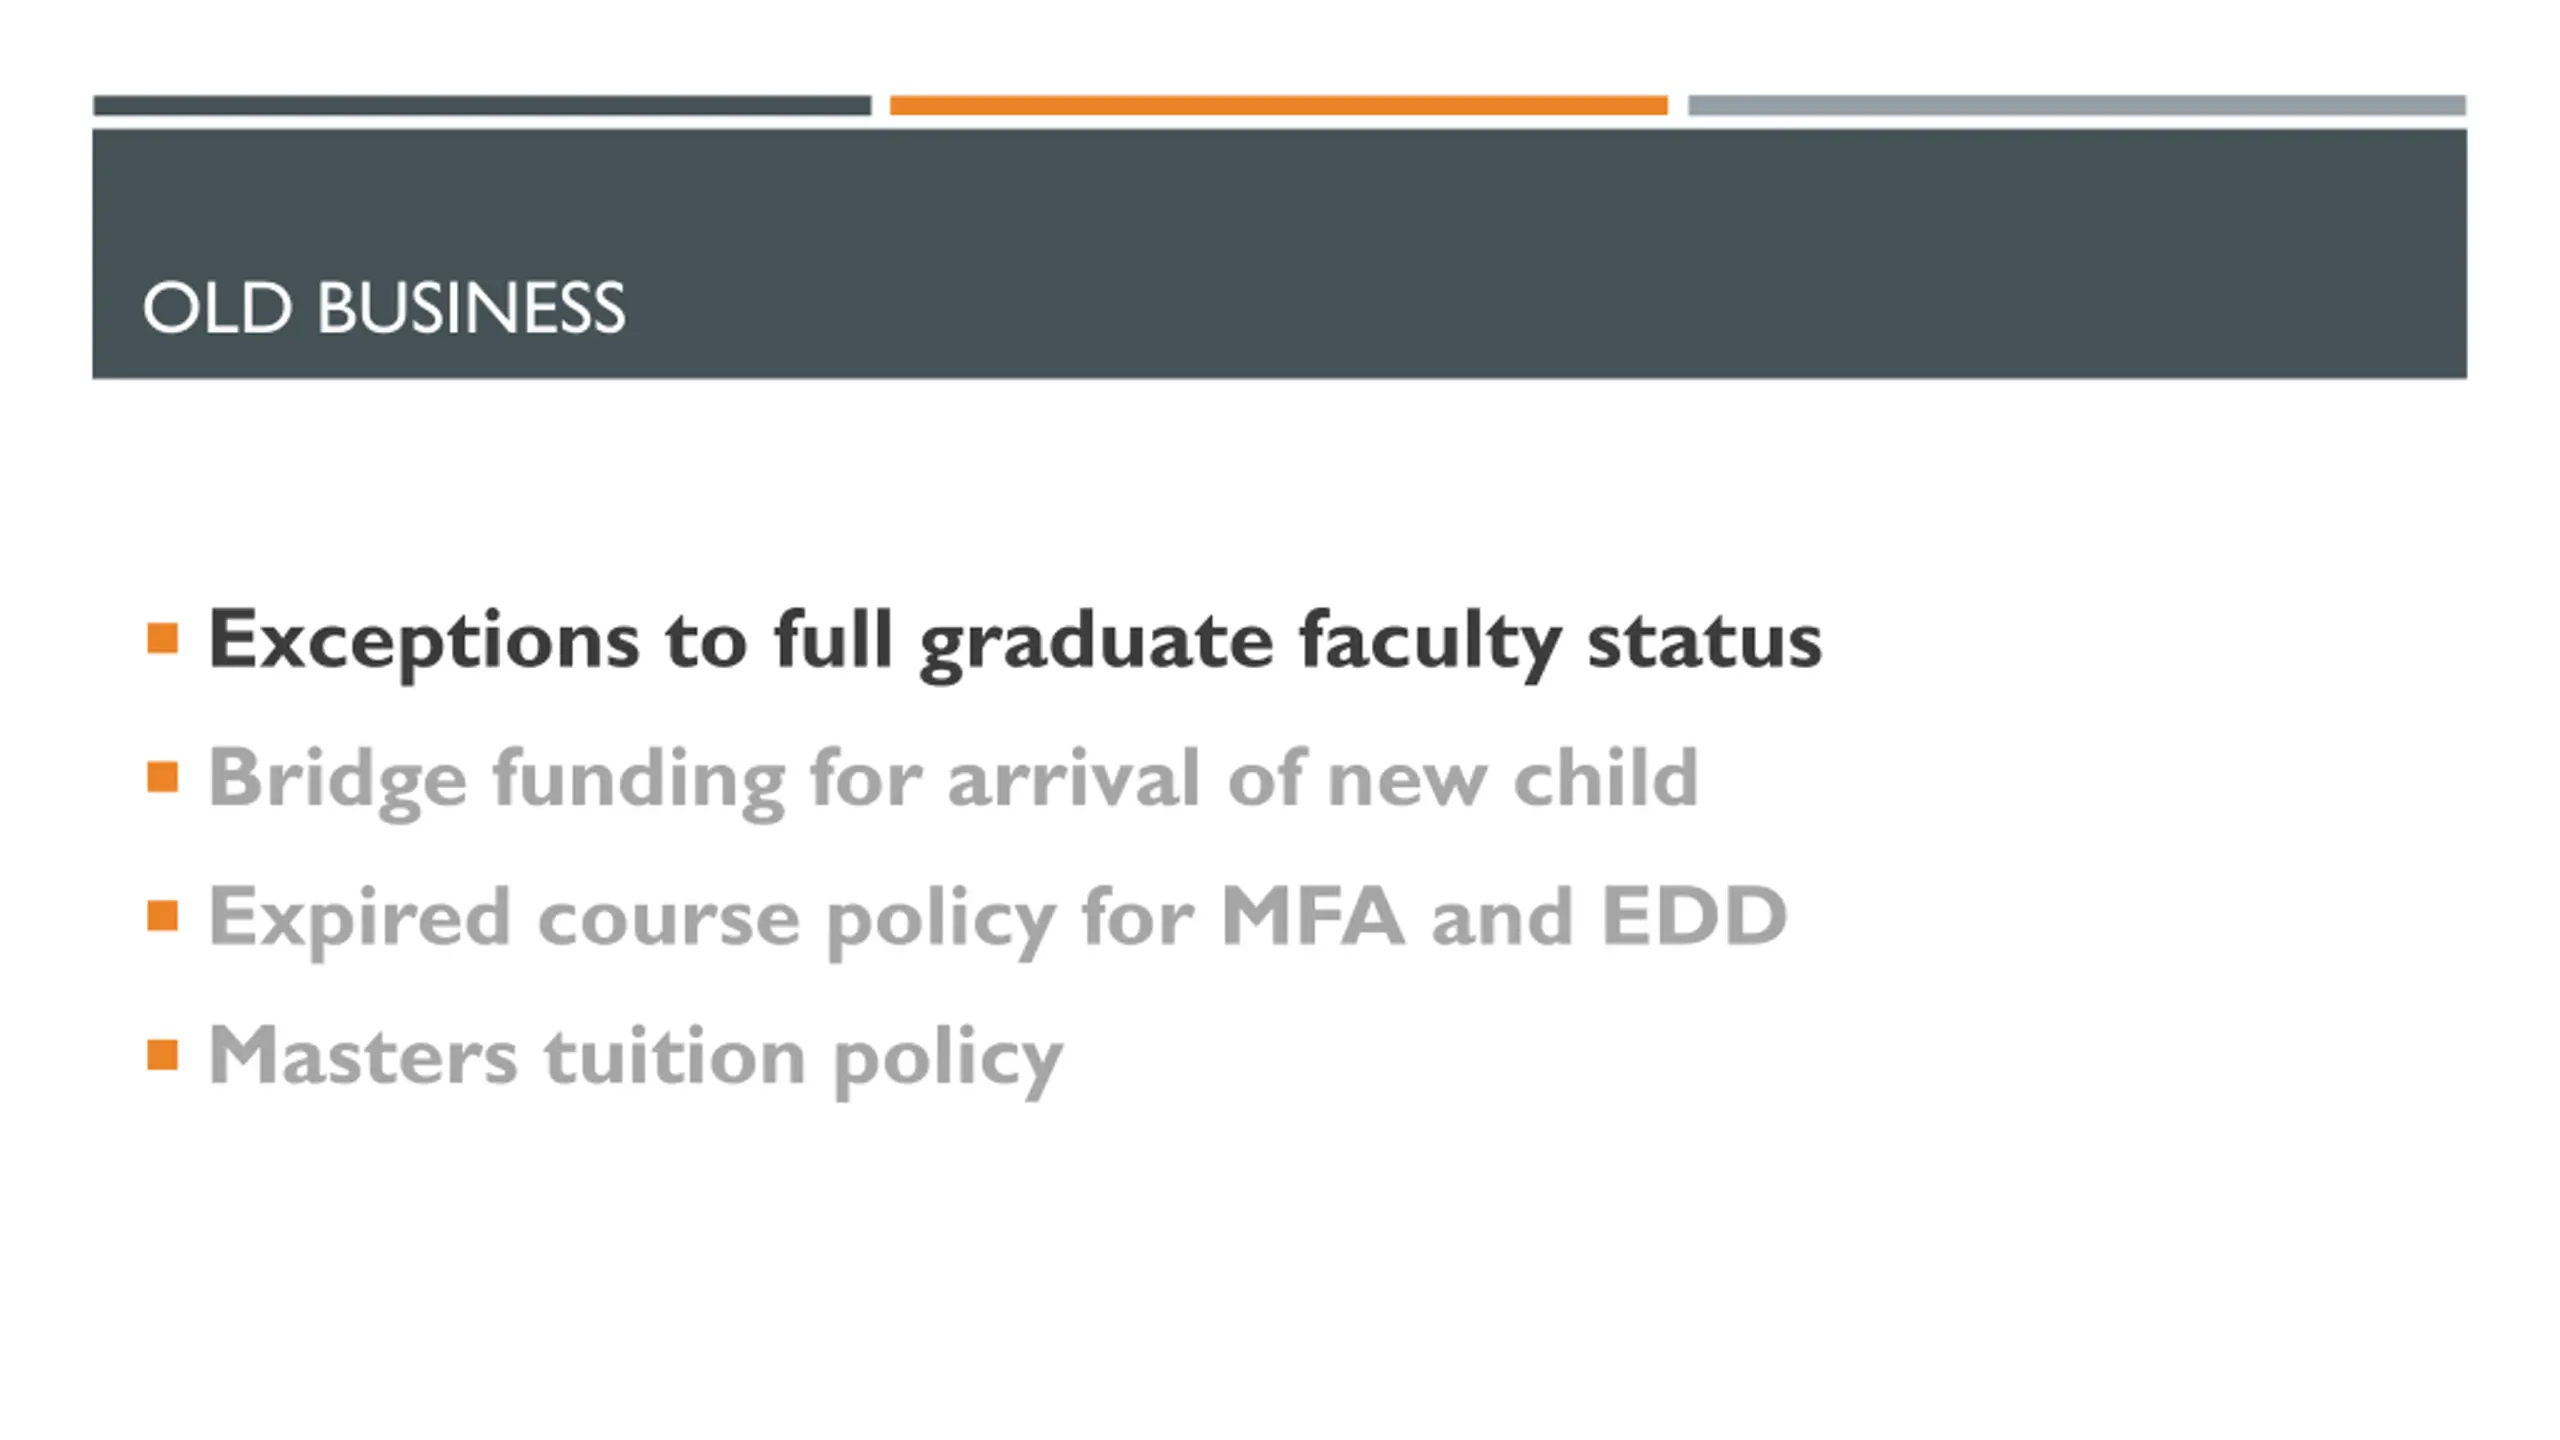Click the OLD BUSINESS slide title
Screen dimensions: 2560x1440
(x=384, y=307)
